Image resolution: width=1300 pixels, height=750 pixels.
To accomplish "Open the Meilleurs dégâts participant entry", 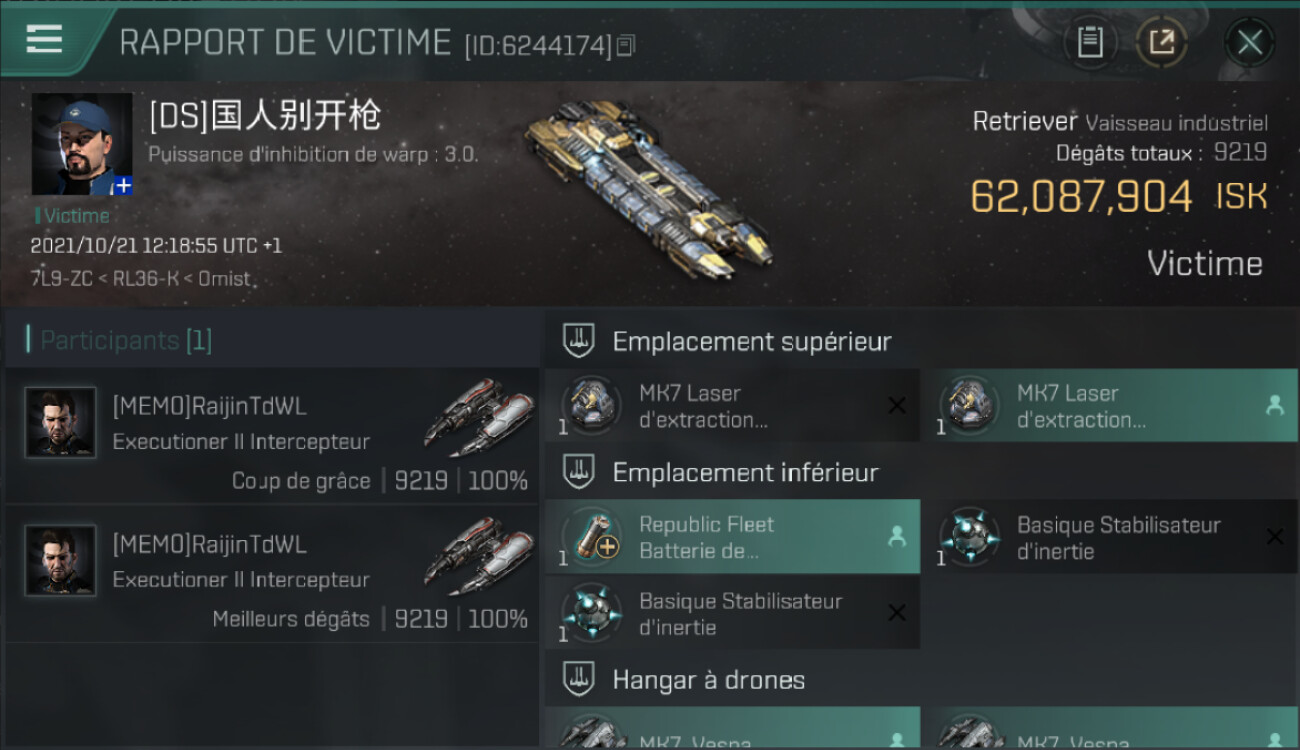I will click(272, 574).
